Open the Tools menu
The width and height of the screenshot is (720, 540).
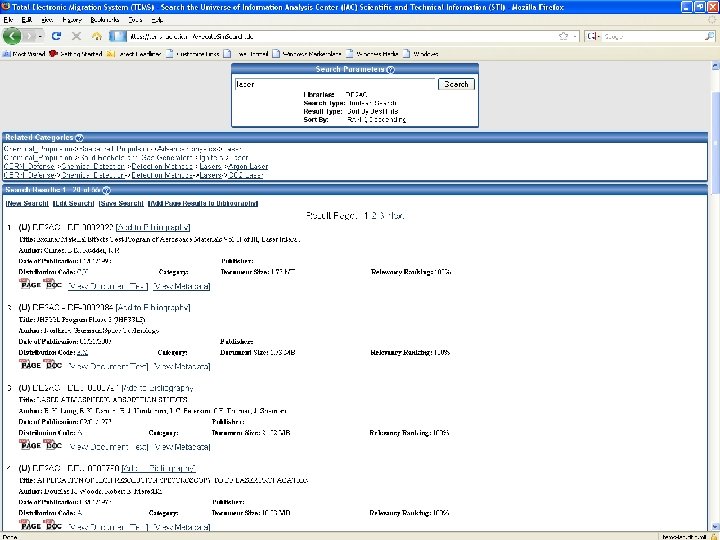coord(135,20)
